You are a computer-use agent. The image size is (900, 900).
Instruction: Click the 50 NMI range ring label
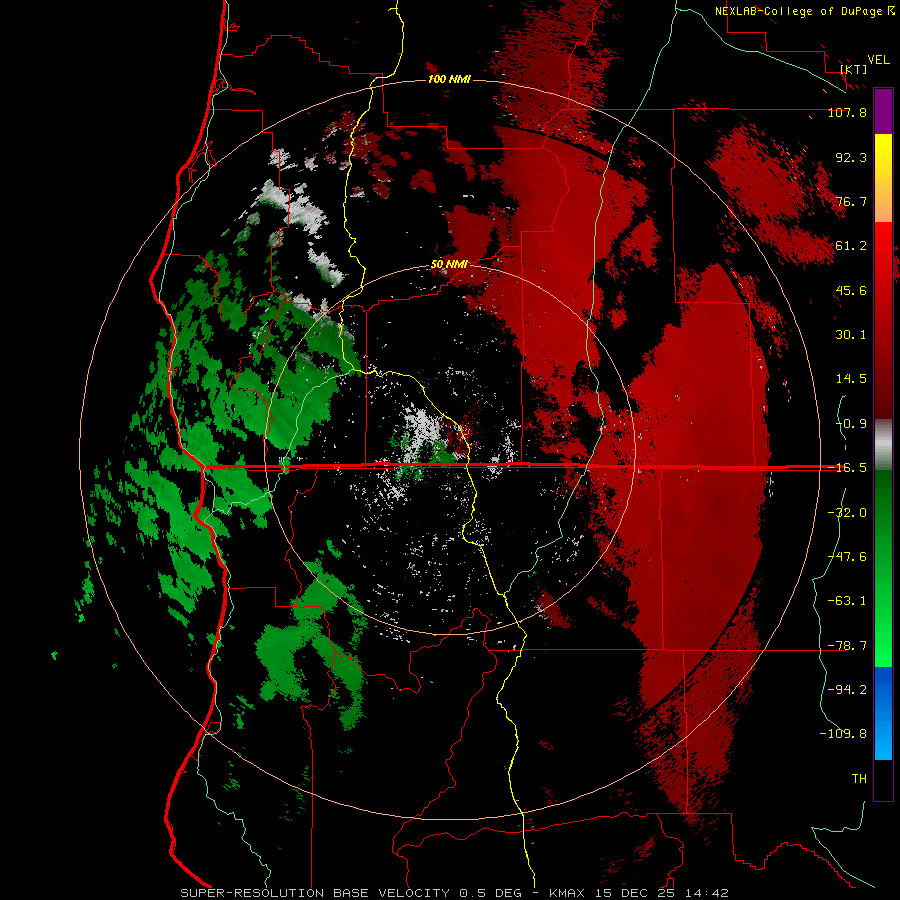pyautogui.click(x=449, y=264)
